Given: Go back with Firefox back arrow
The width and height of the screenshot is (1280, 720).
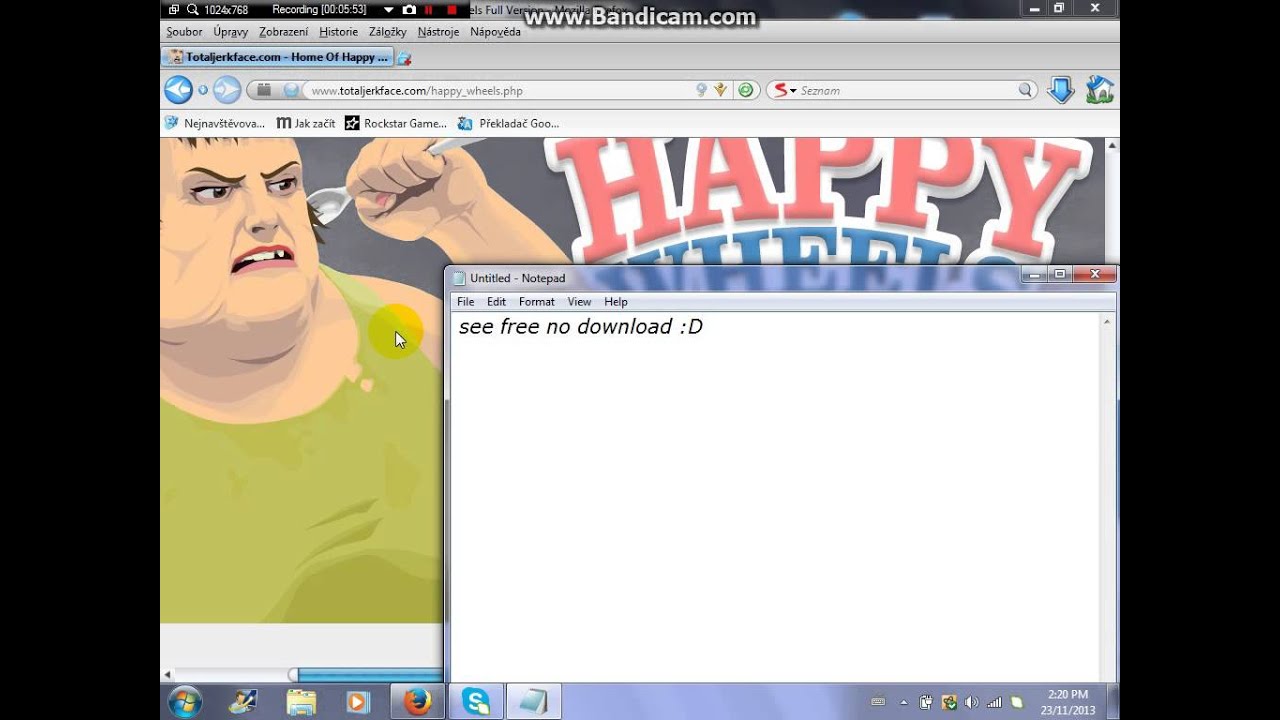Looking at the screenshot, I should point(178,90).
